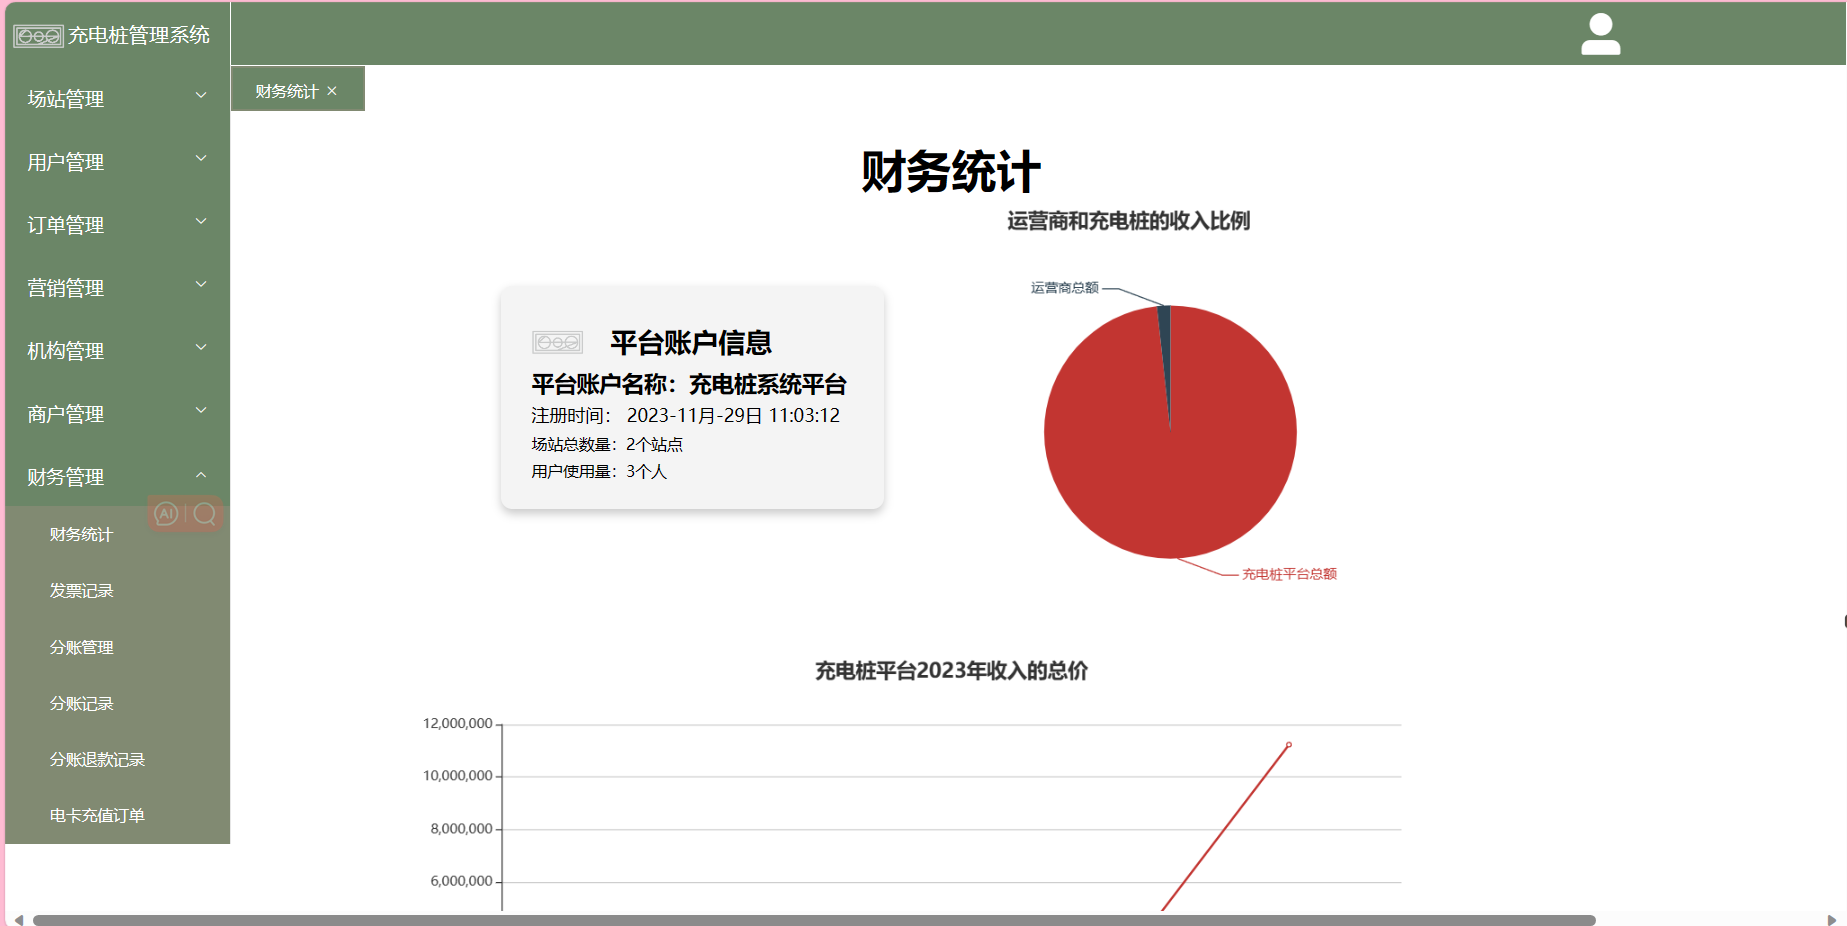Click the 财务统计 page heading
This screenshot has width=1847, height=926.
(x=951, y=171)
